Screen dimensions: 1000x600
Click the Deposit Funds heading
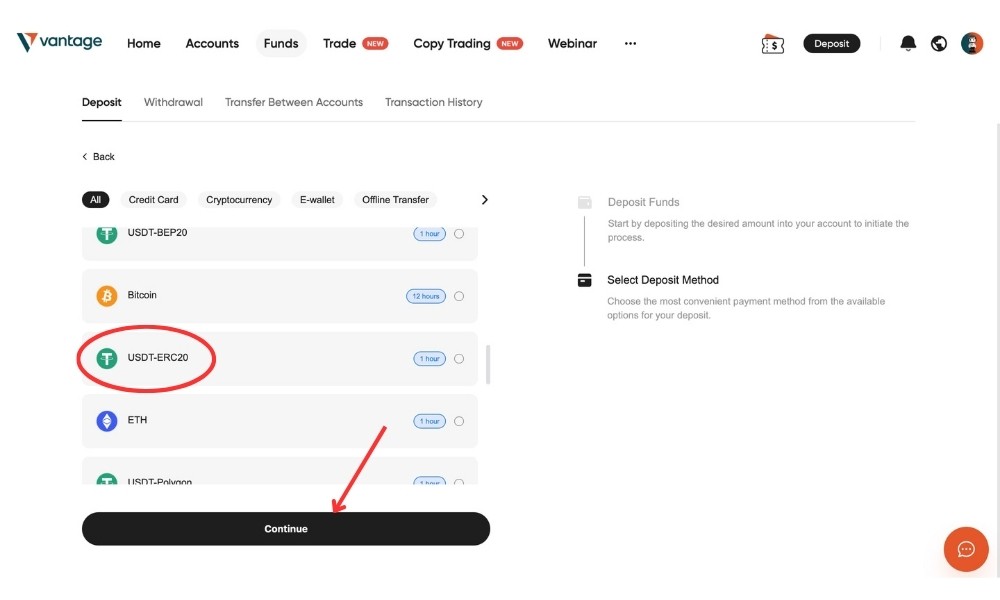643,202
